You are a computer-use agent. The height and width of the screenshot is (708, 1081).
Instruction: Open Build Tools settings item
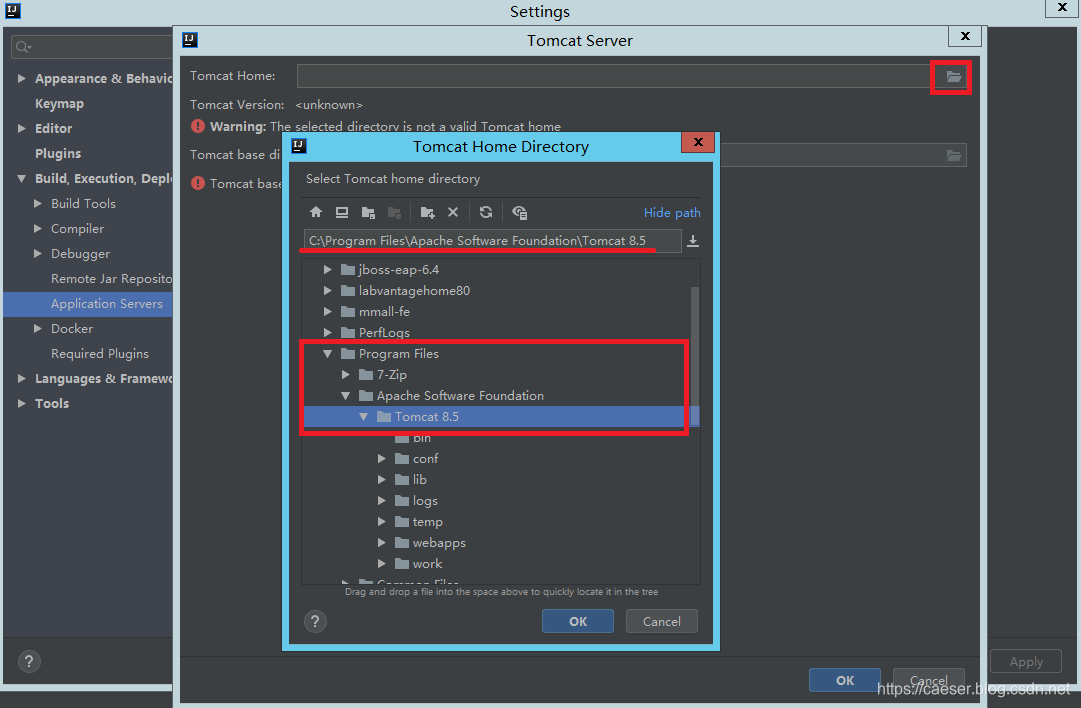pyautogui.click(x=83, y=203)
